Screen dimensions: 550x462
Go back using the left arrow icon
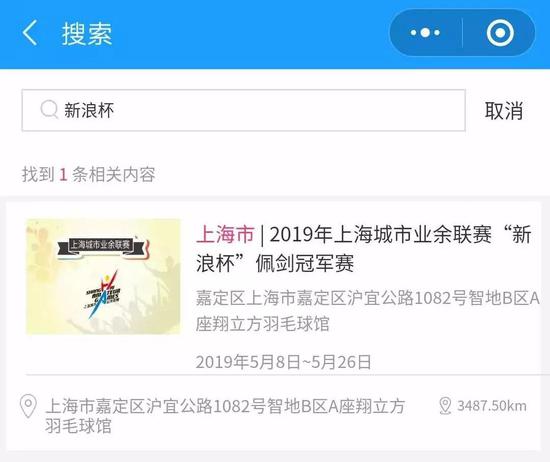pyautogui.click(x=30, y=33)
